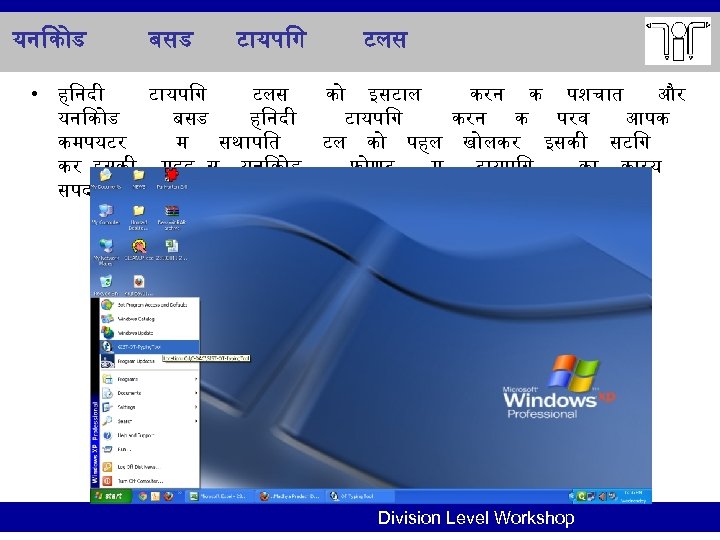Launch Windows Update from Start menu

150,333
